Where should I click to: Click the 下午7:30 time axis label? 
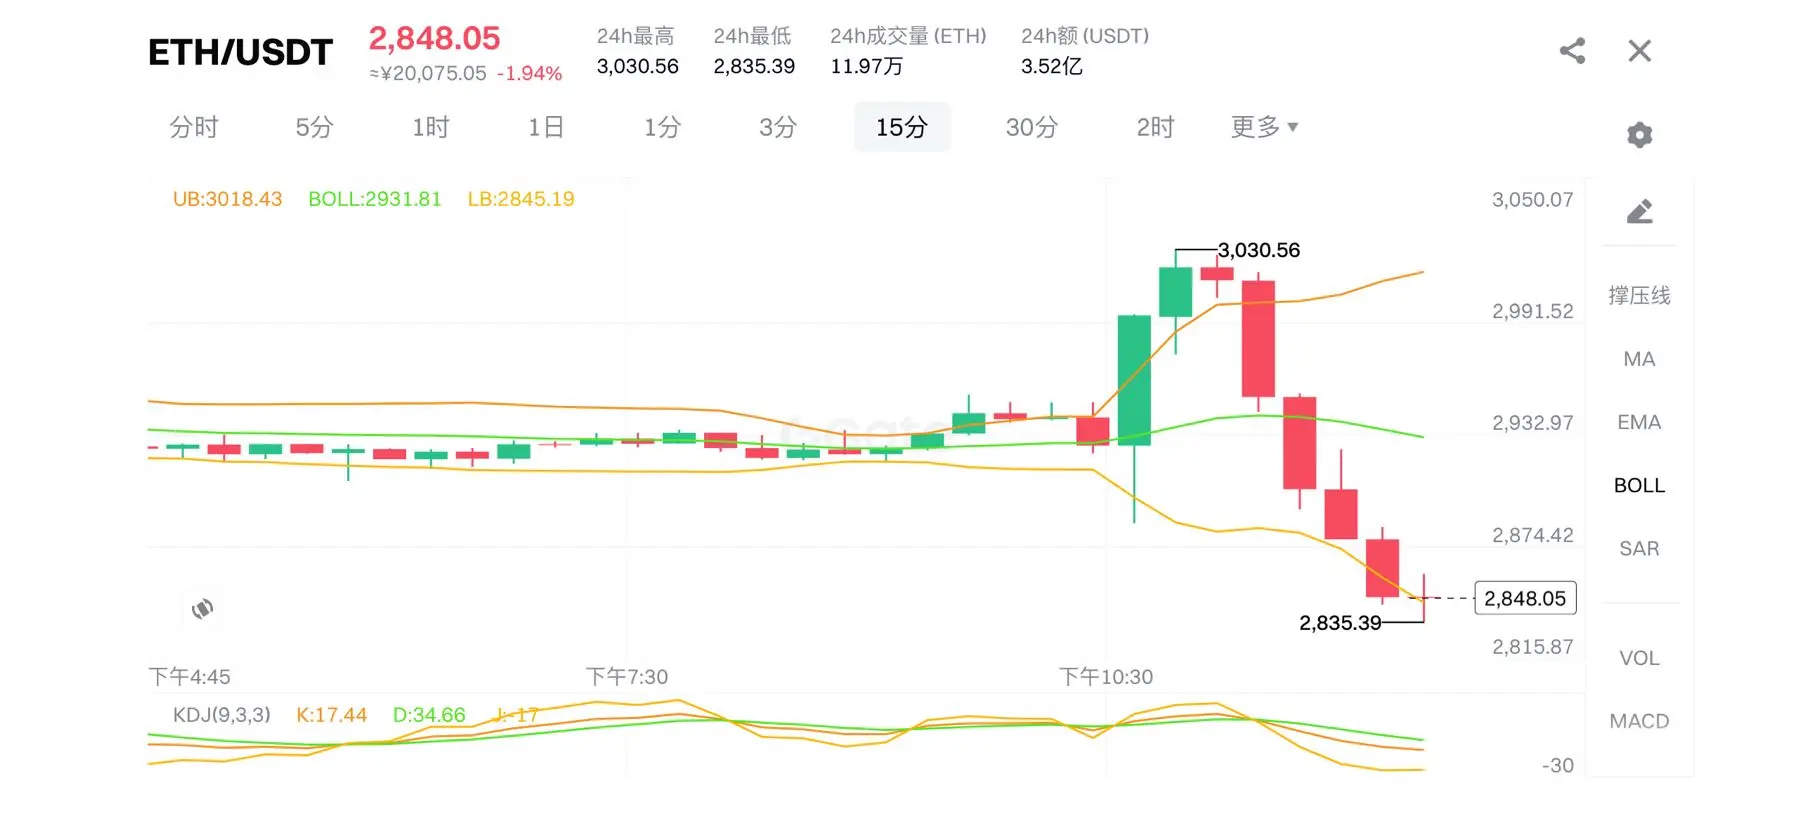pyautogui.click(x=627, y=677)
